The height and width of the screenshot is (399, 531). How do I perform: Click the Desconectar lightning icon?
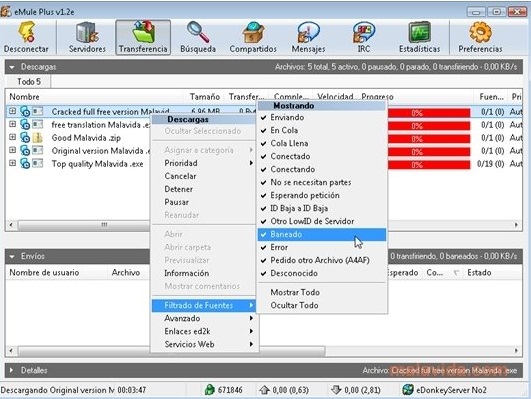point(26,32)
